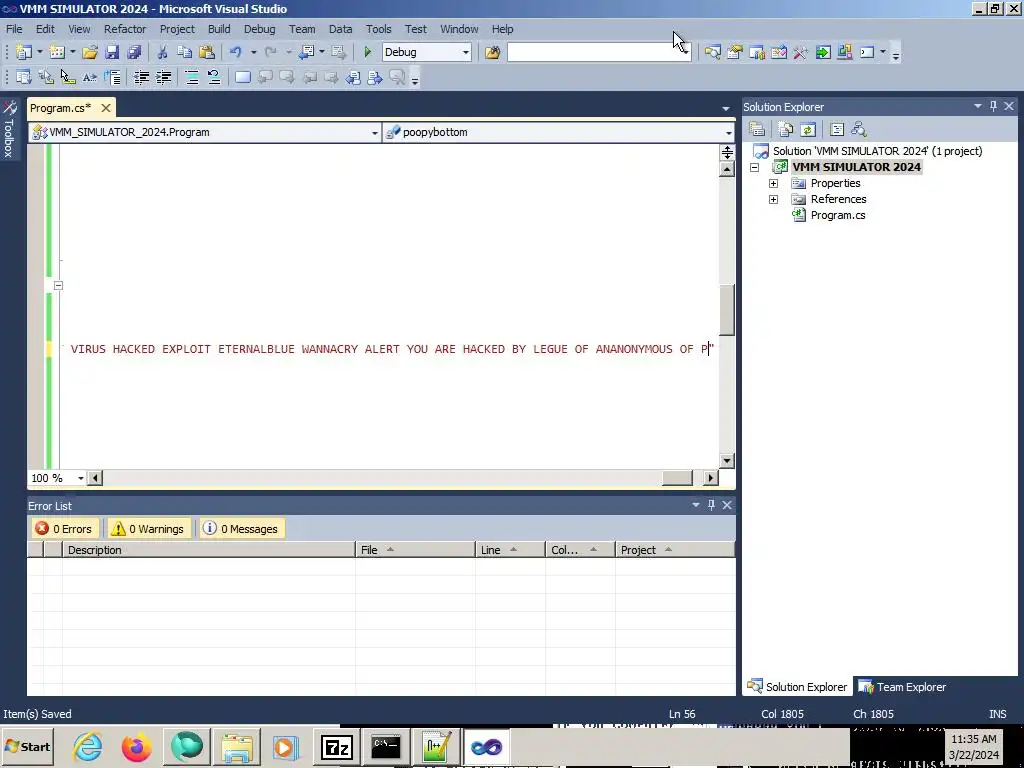
Task: Collapse the VMM SIMULATOR 2024 project node
Action: [754, 167]
